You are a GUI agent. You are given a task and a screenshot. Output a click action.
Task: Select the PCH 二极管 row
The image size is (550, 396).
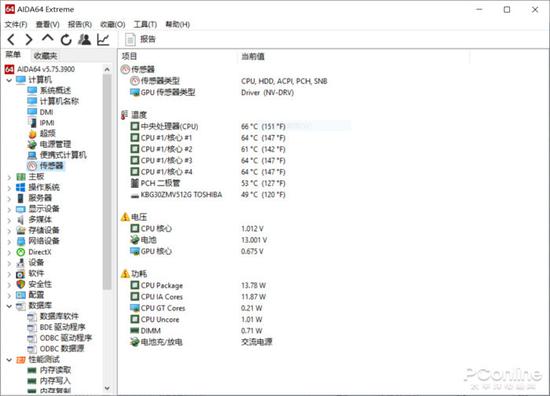[208, 183]
